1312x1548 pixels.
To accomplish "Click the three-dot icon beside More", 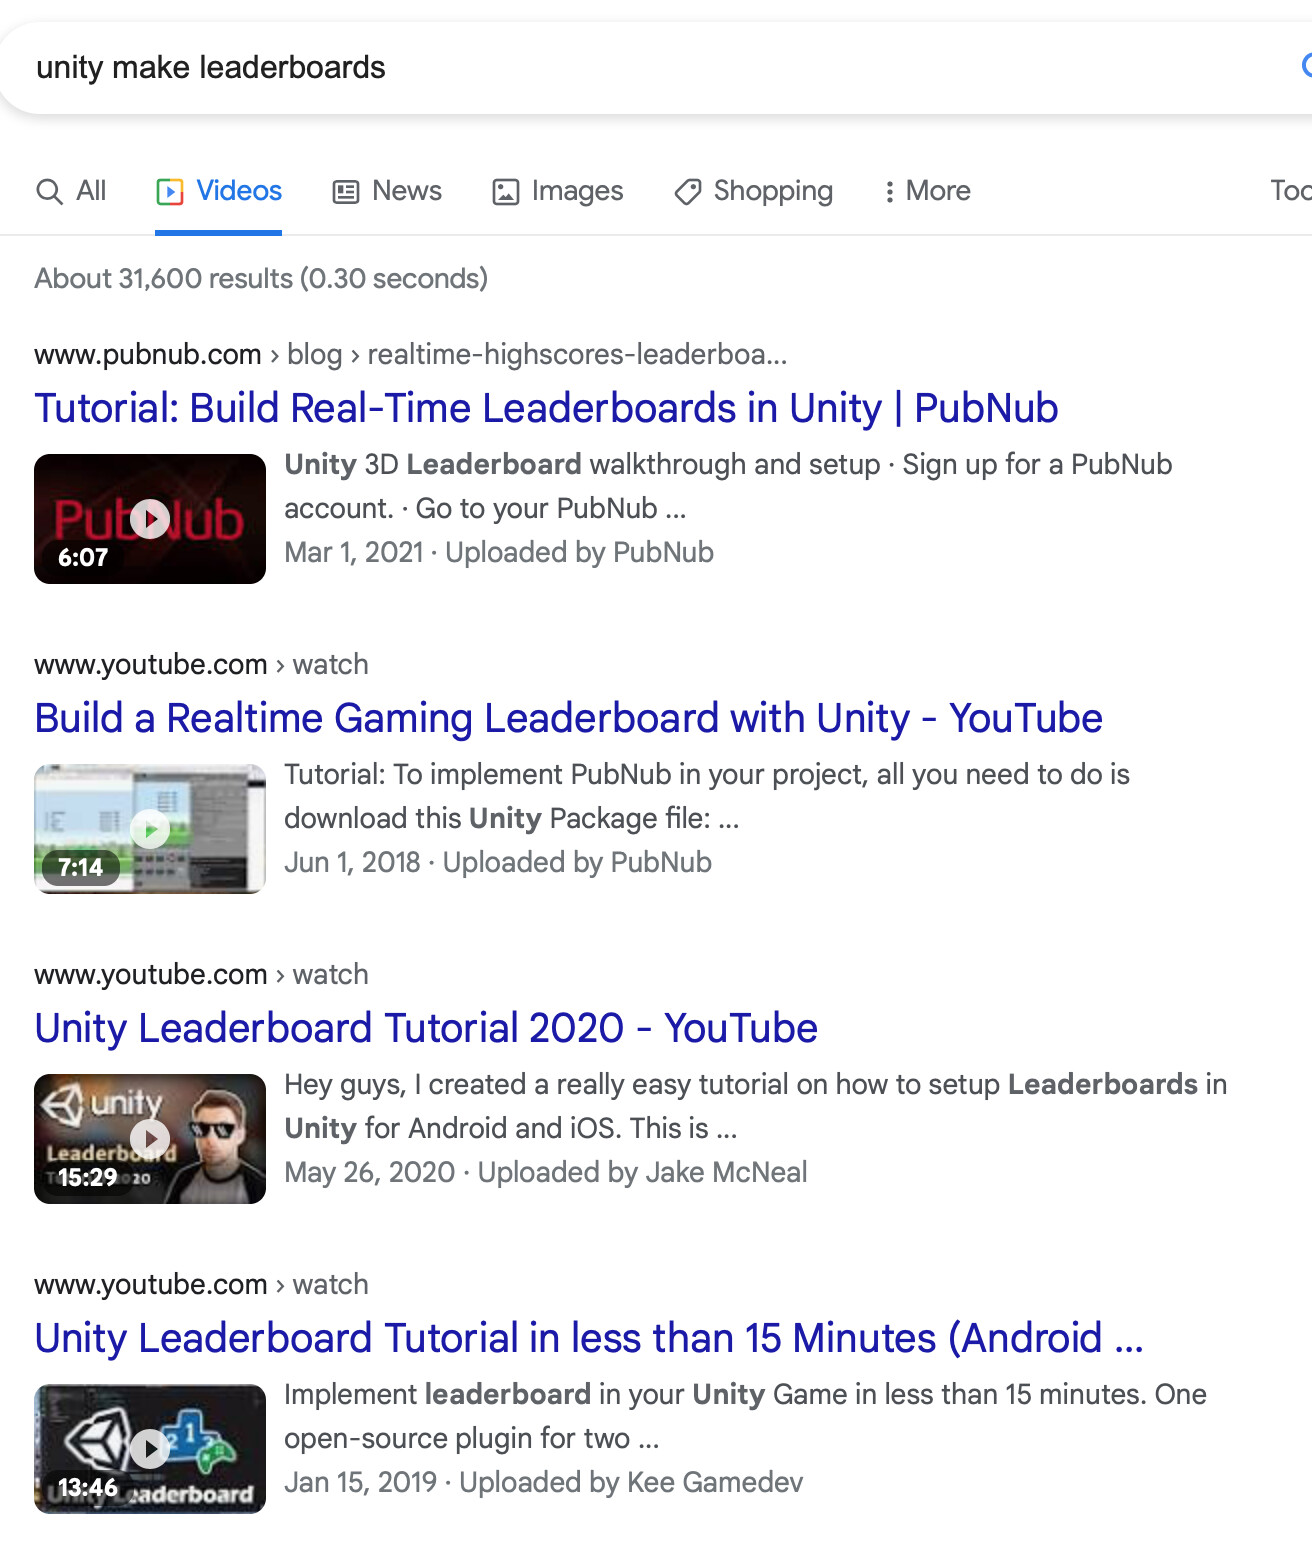I will point(889,191).
